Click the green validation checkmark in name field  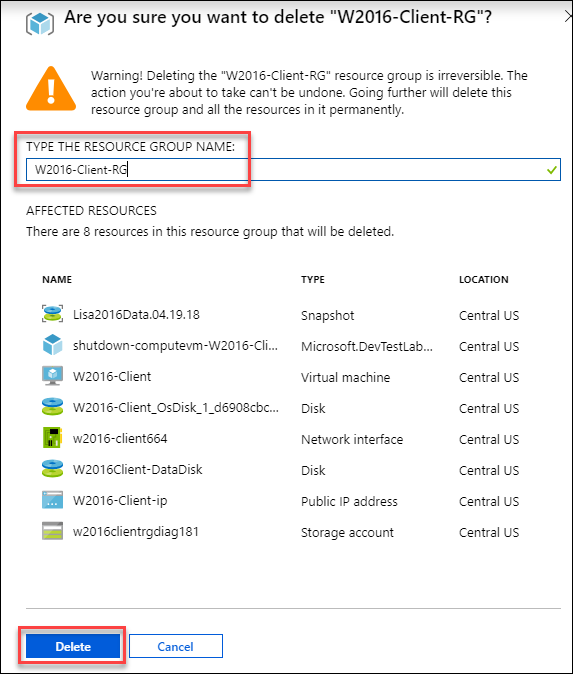tap(552, 170)
